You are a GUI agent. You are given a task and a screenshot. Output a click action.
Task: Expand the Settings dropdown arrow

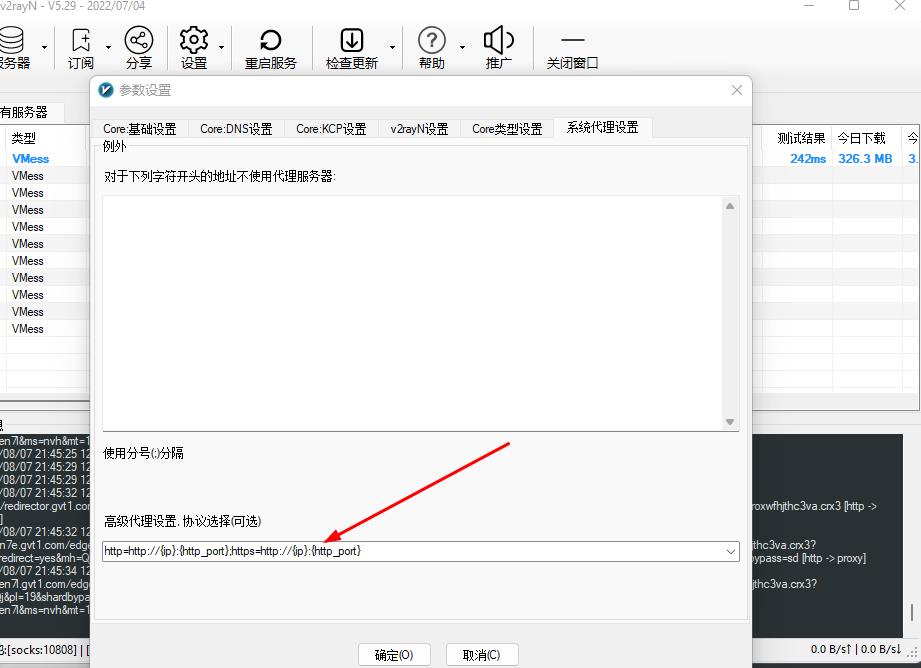coord(221,47)
